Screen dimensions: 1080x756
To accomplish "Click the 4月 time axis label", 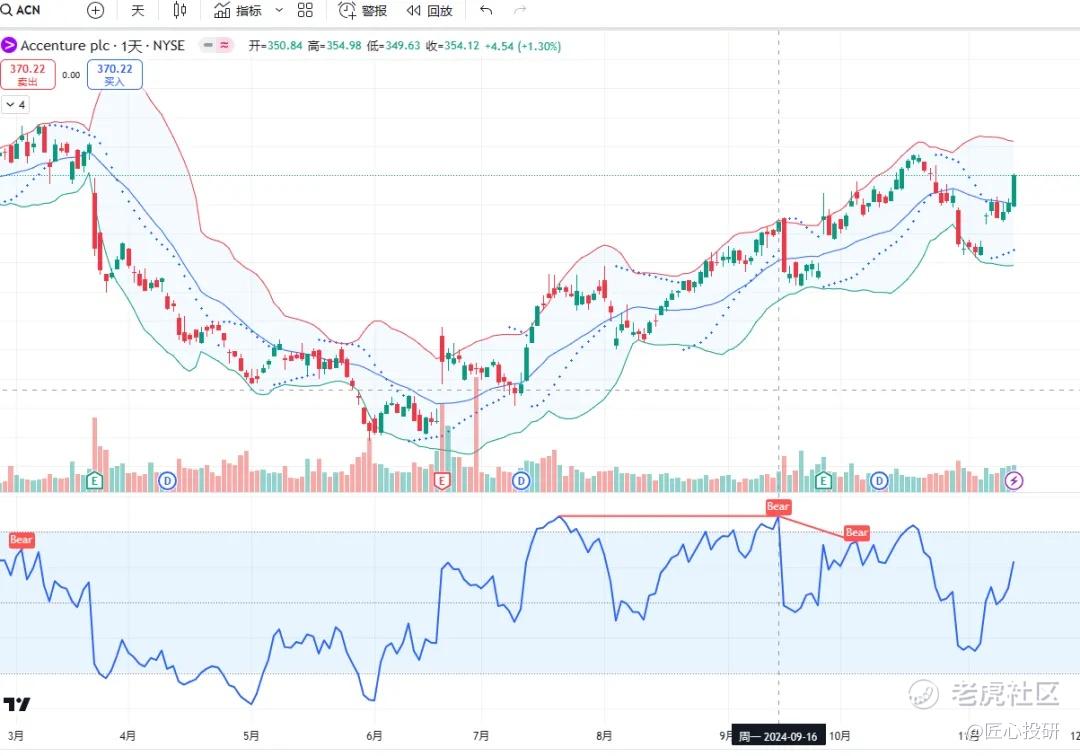I will [127, 736].
